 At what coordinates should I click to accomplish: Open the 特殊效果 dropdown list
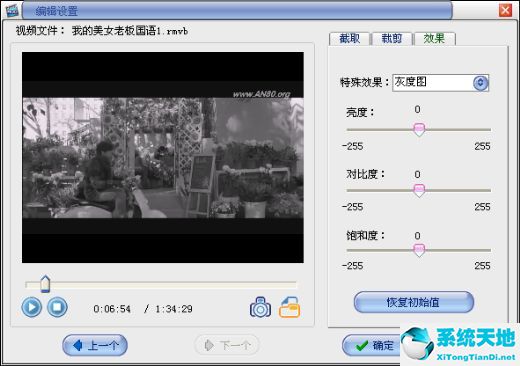[480, 83]
